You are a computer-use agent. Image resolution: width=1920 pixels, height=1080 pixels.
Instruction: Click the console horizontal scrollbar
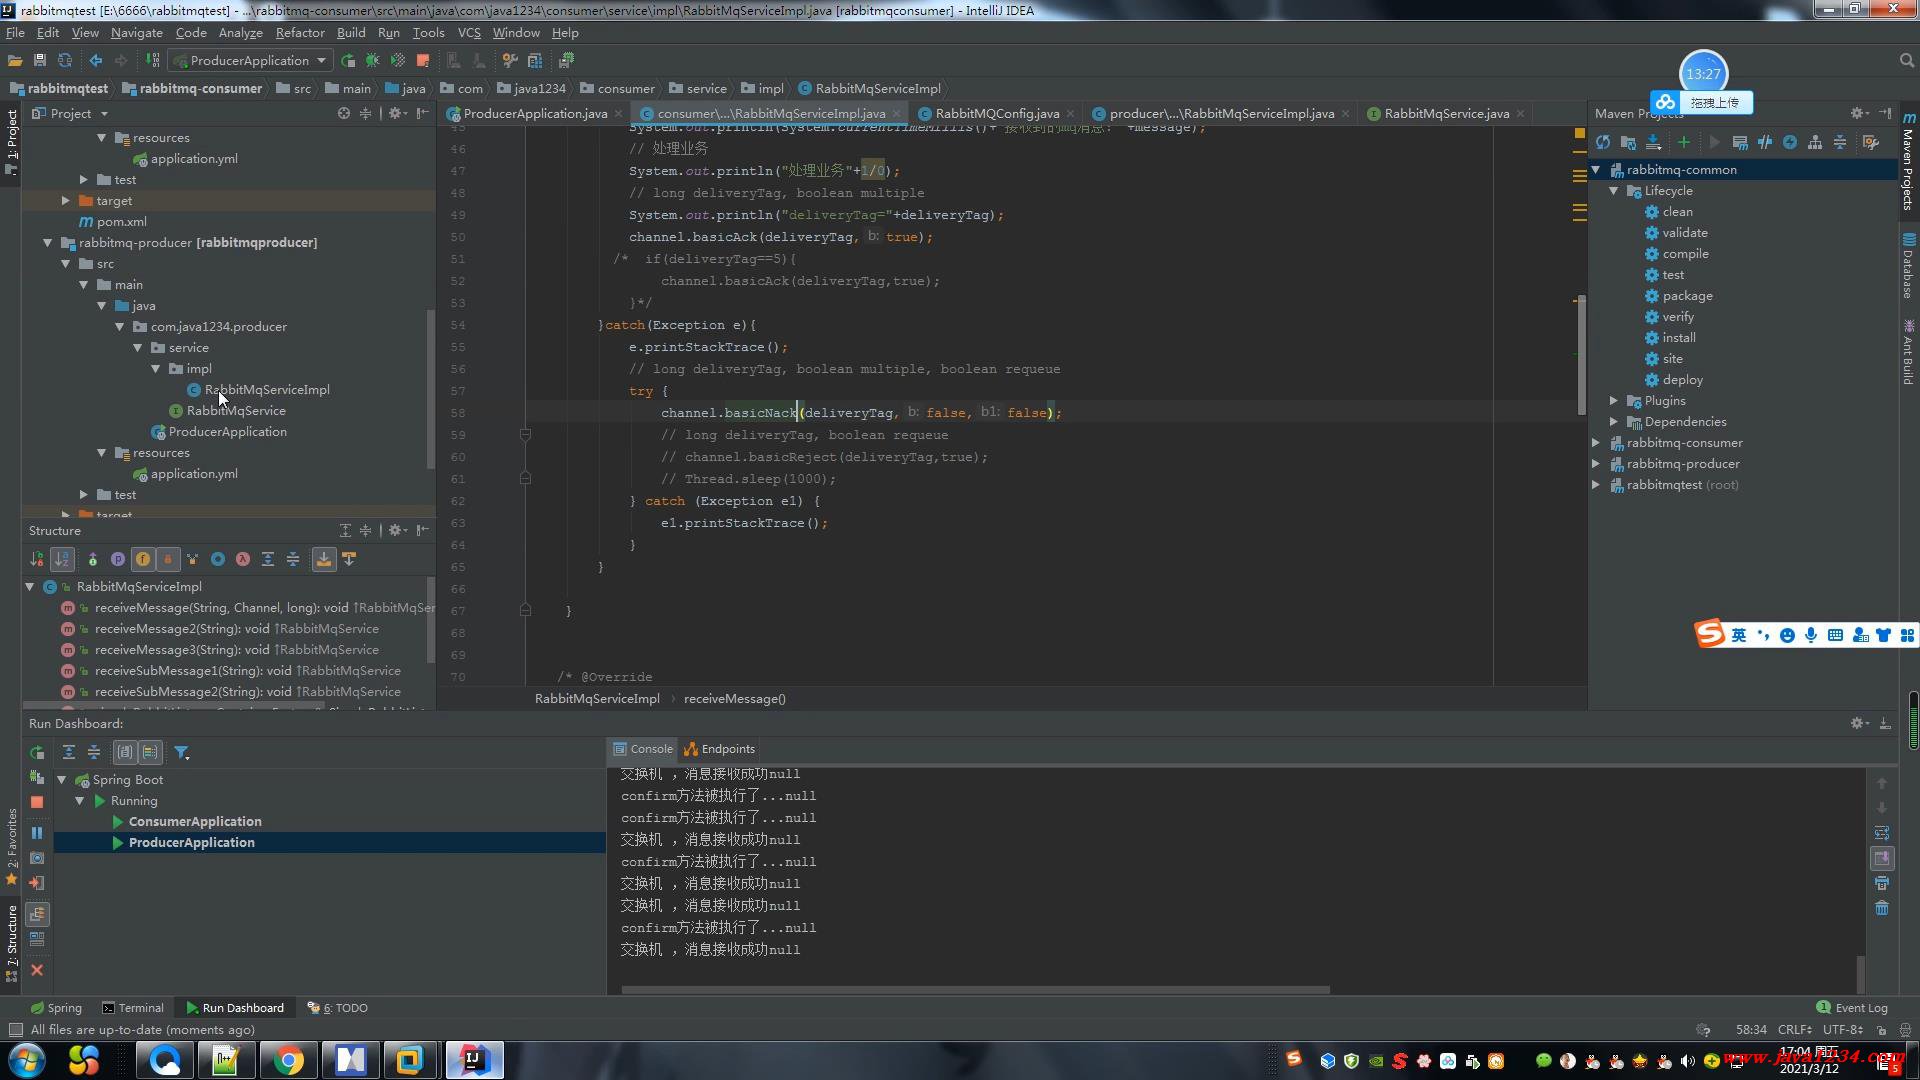[975, 990]
